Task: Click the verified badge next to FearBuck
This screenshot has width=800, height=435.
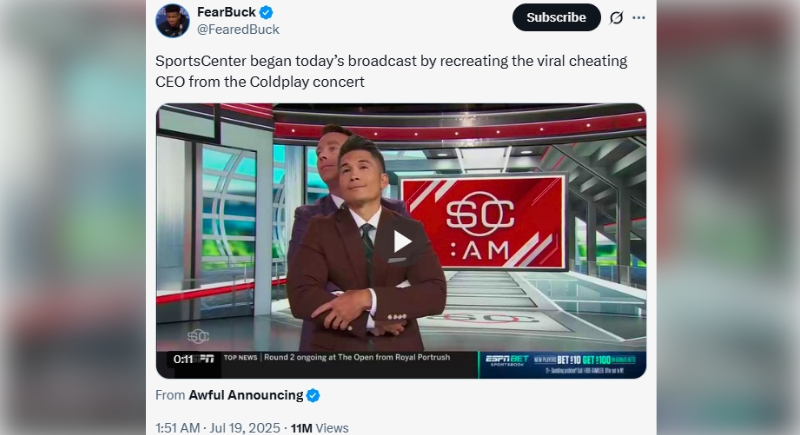Action: 267,12
